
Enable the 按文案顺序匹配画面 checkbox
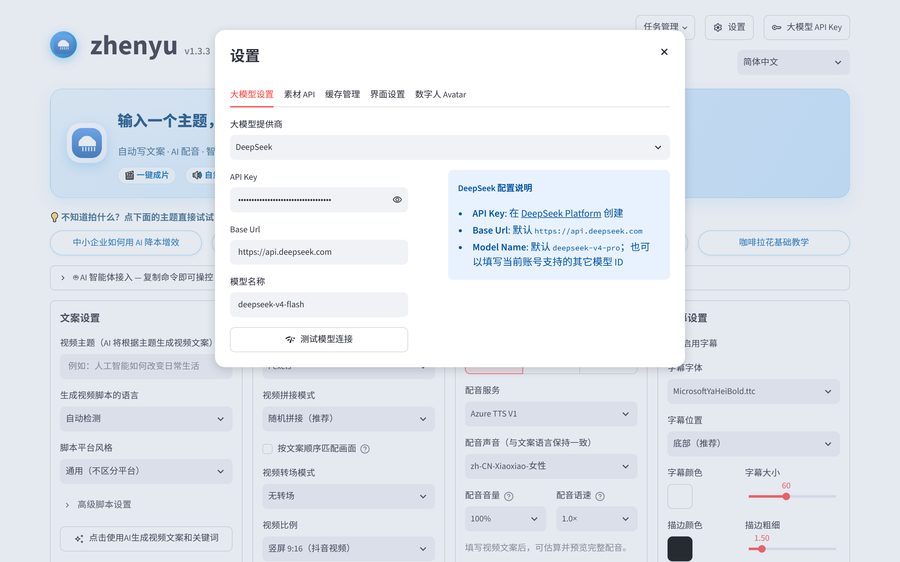tap(267, 449)
